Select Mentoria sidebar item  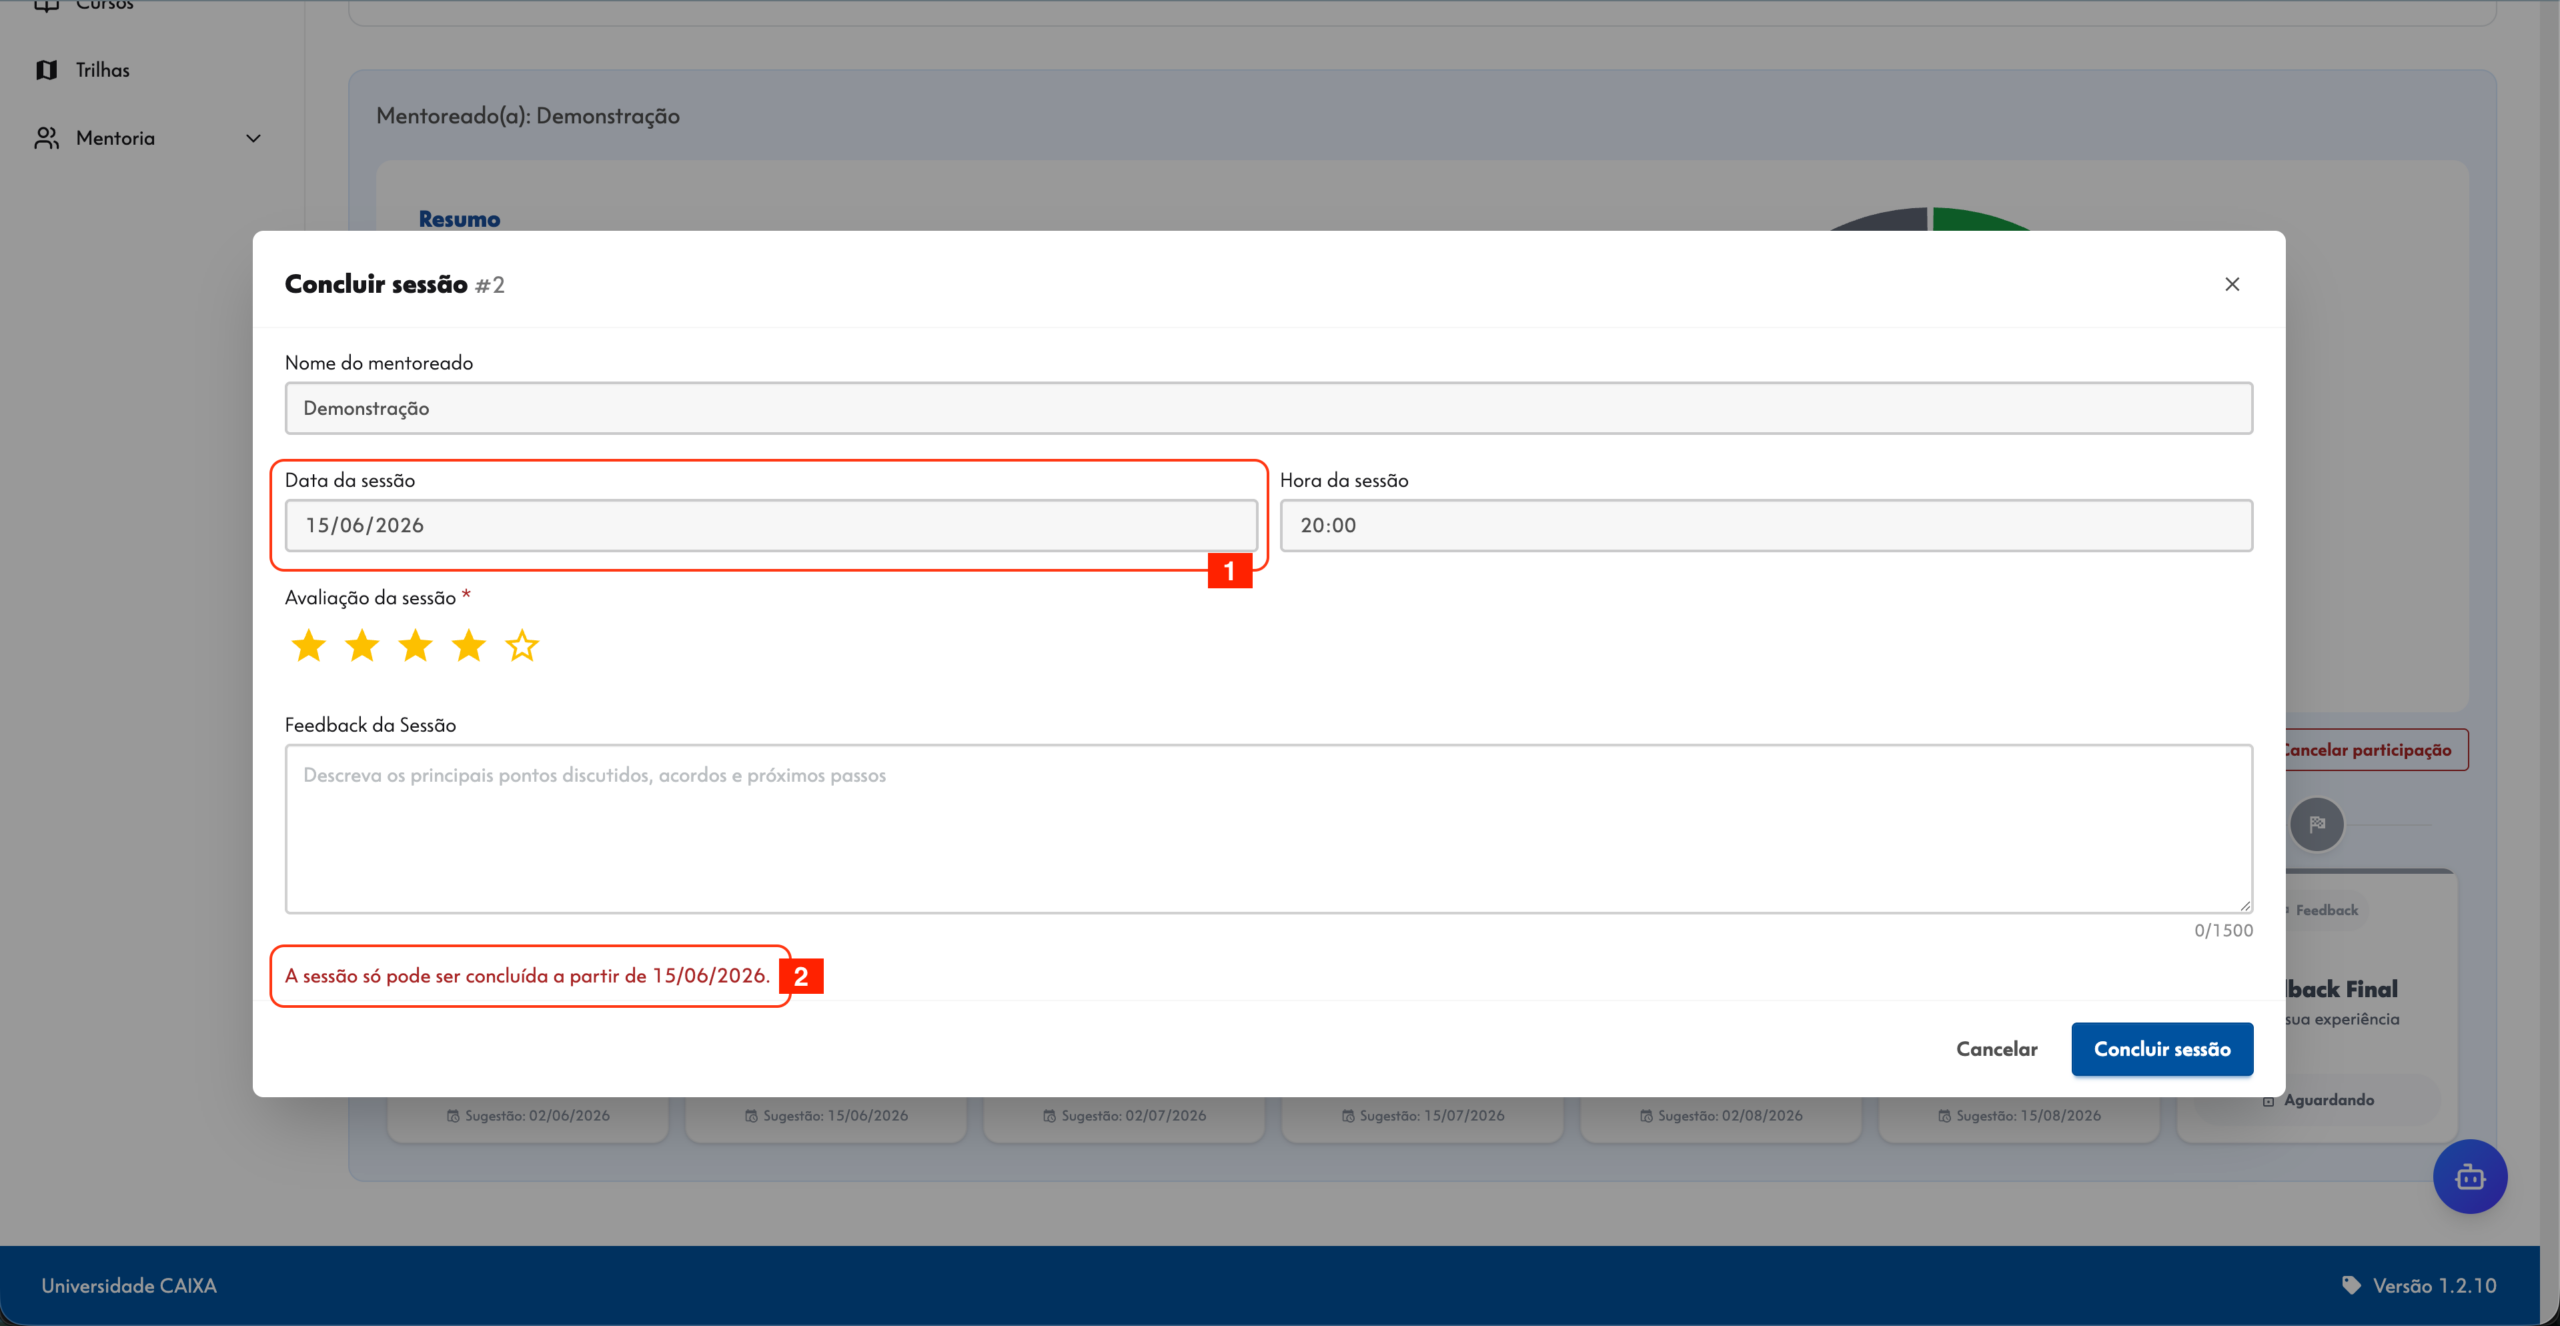tap(115, 138)
